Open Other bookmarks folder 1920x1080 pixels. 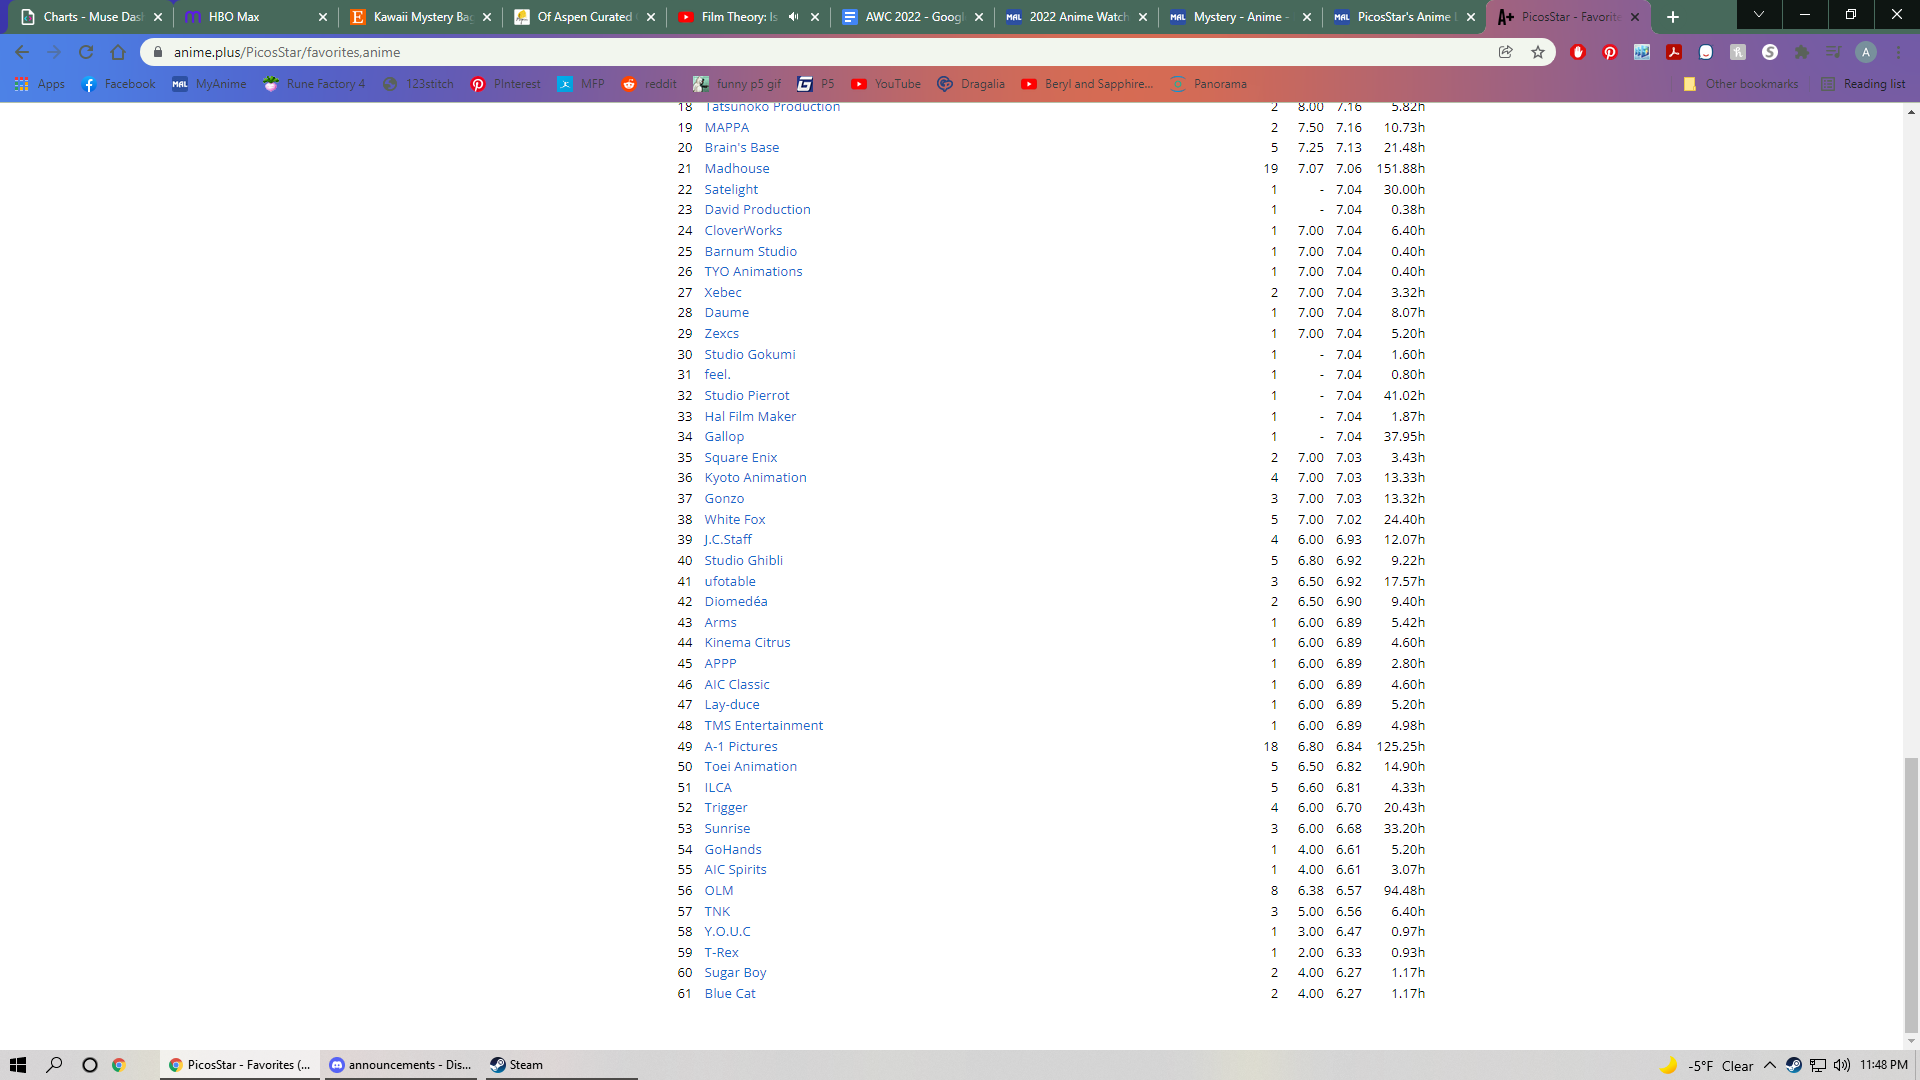[x=1741, y=84]
